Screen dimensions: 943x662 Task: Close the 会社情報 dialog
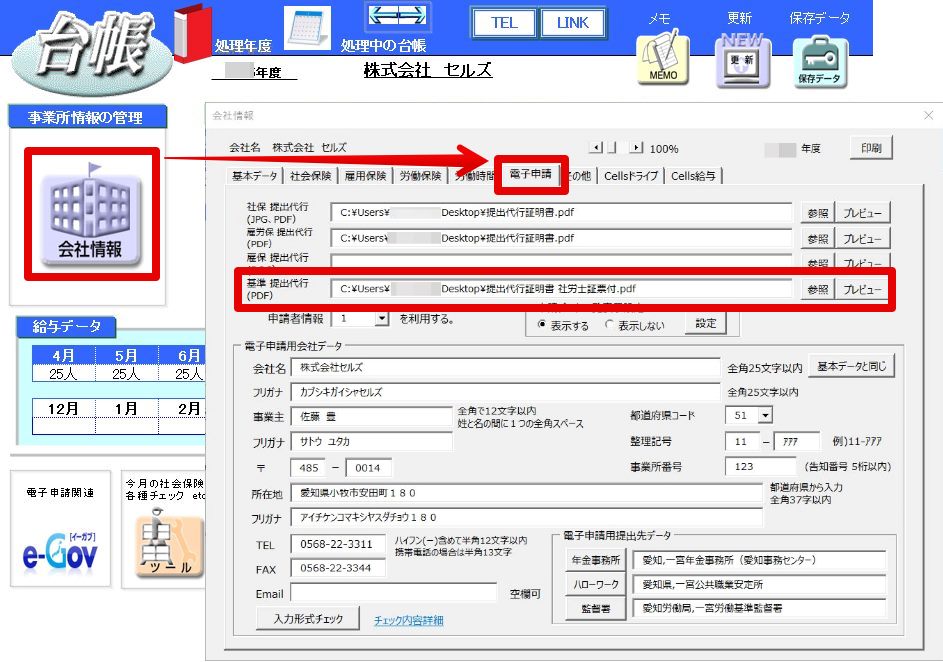[x=929, y=115]
